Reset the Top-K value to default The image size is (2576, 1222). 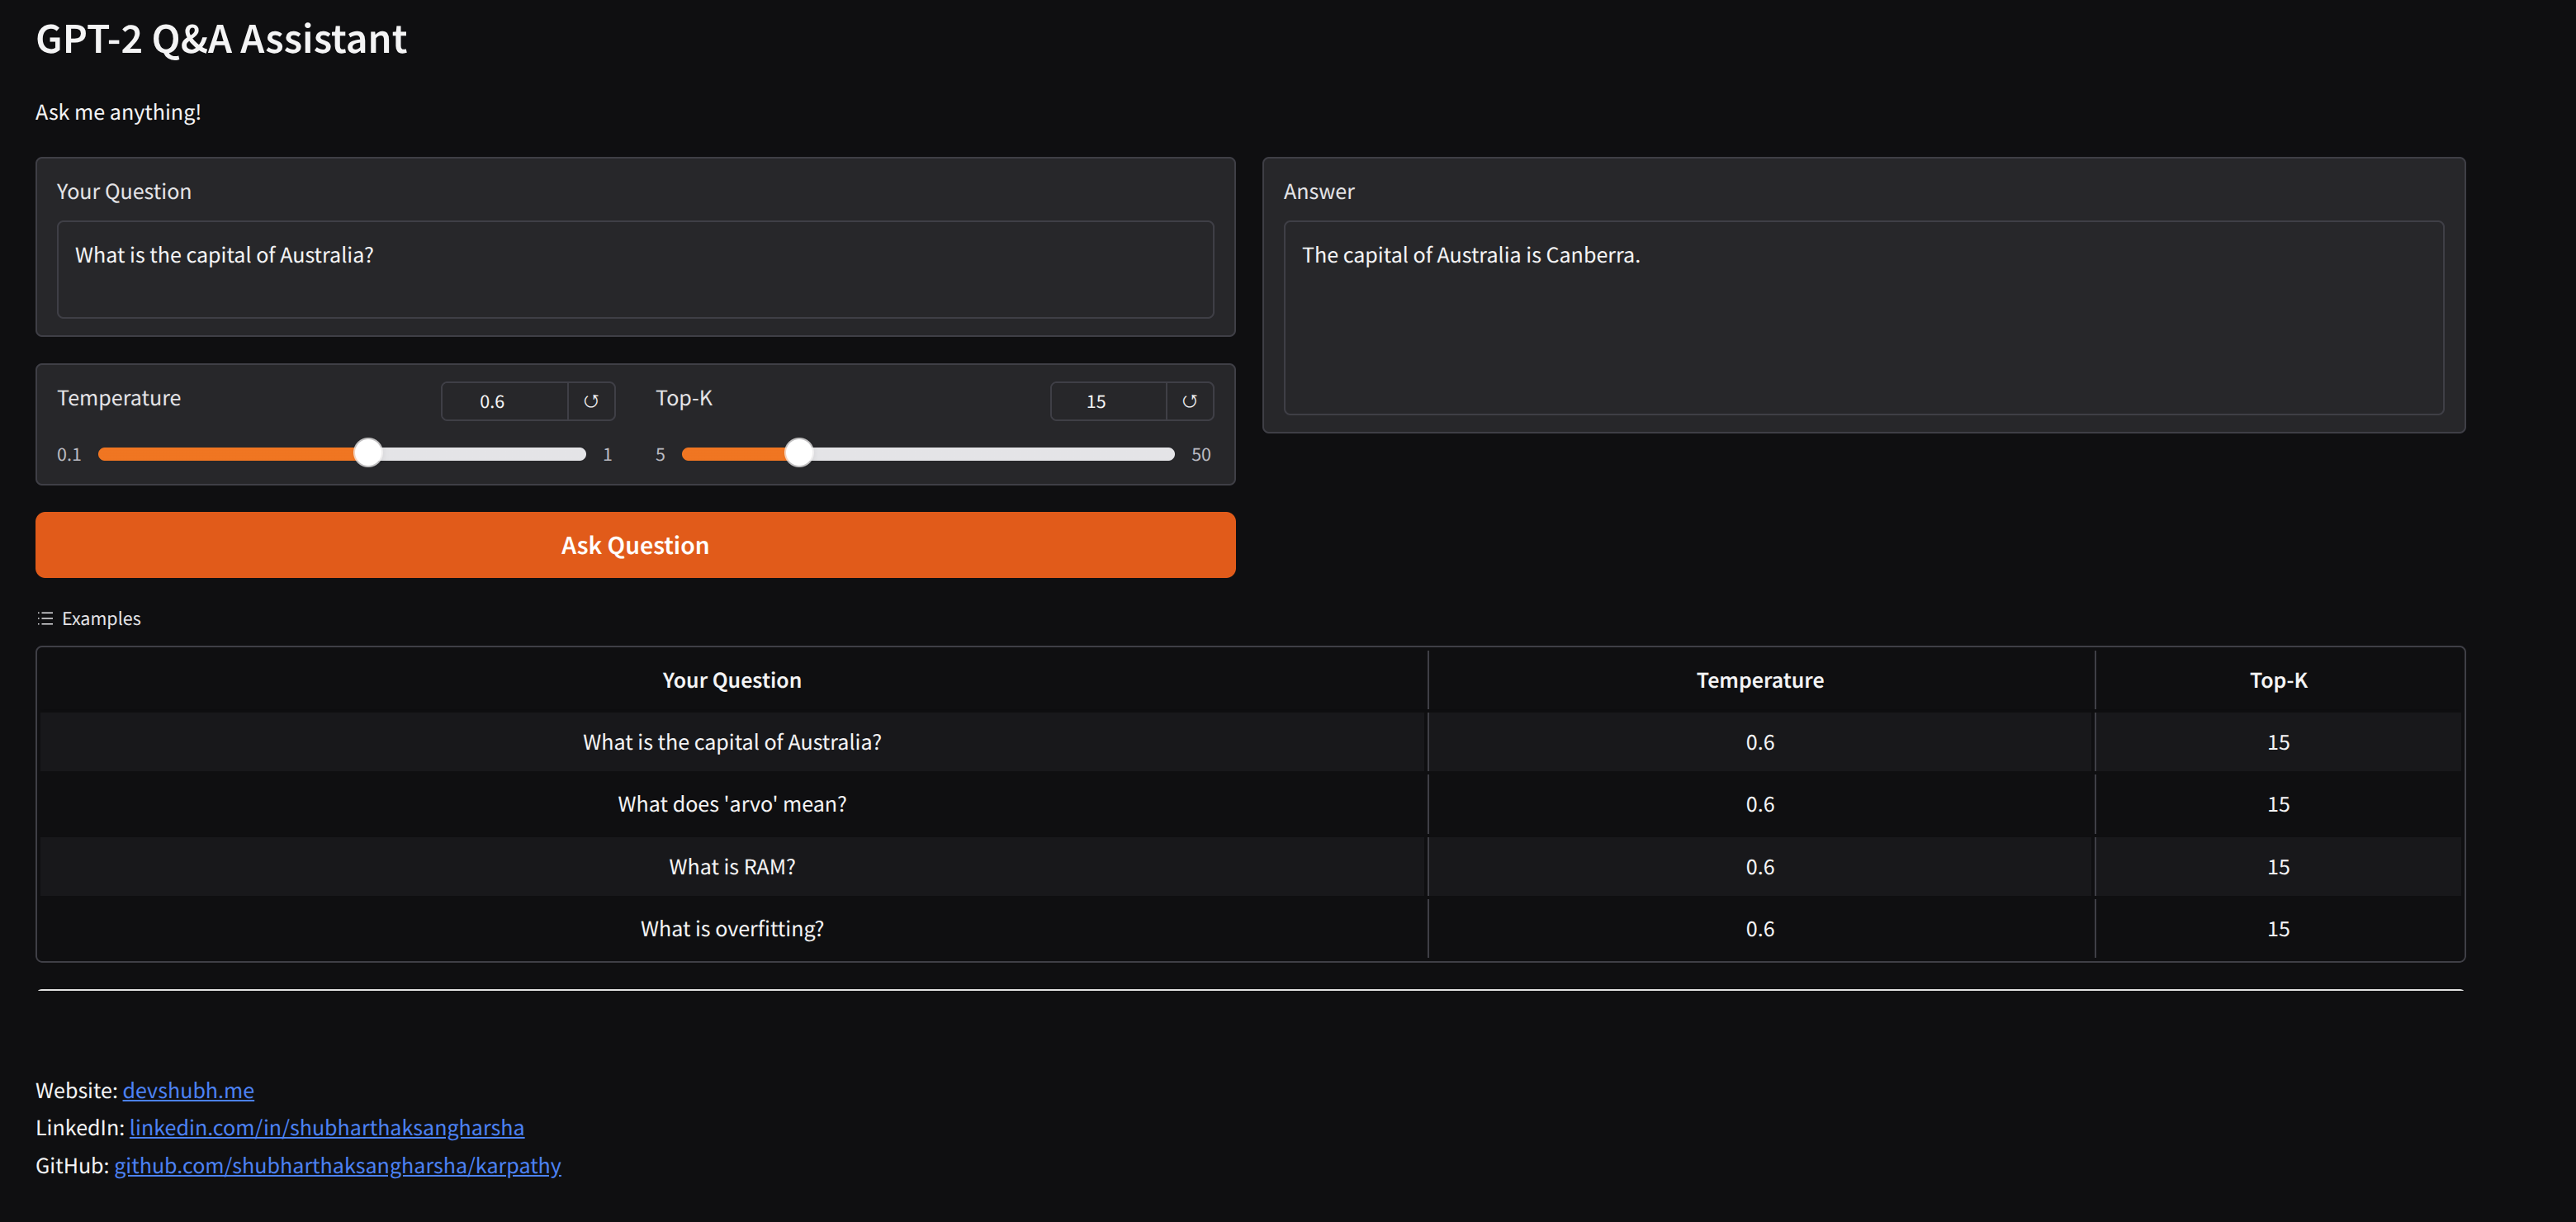coord(1189,401)
